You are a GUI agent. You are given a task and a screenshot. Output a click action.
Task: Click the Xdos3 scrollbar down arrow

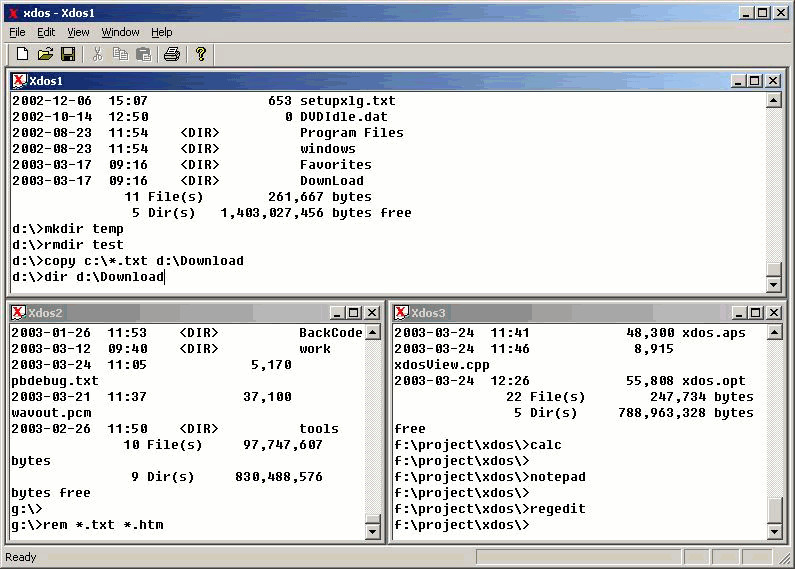(774, 531)
